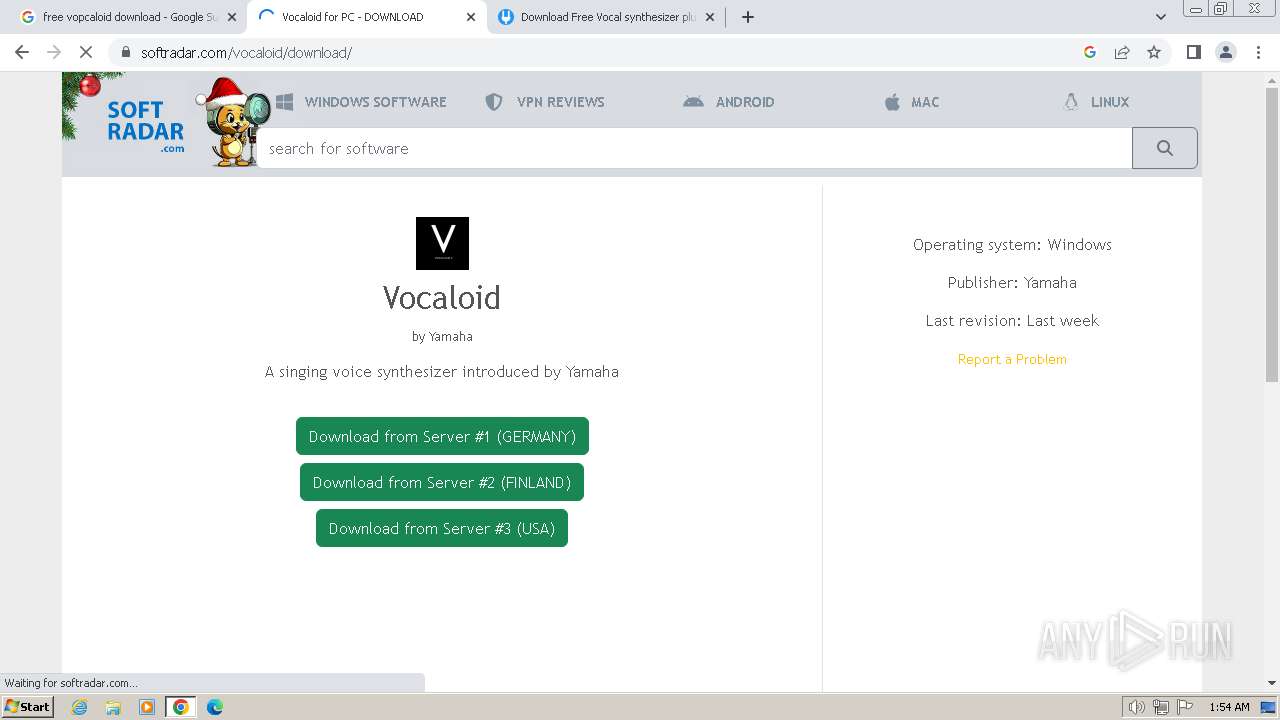Click the Action Center flag icon
This screenshot has height=720, width=1280.
click(1185, 707)
